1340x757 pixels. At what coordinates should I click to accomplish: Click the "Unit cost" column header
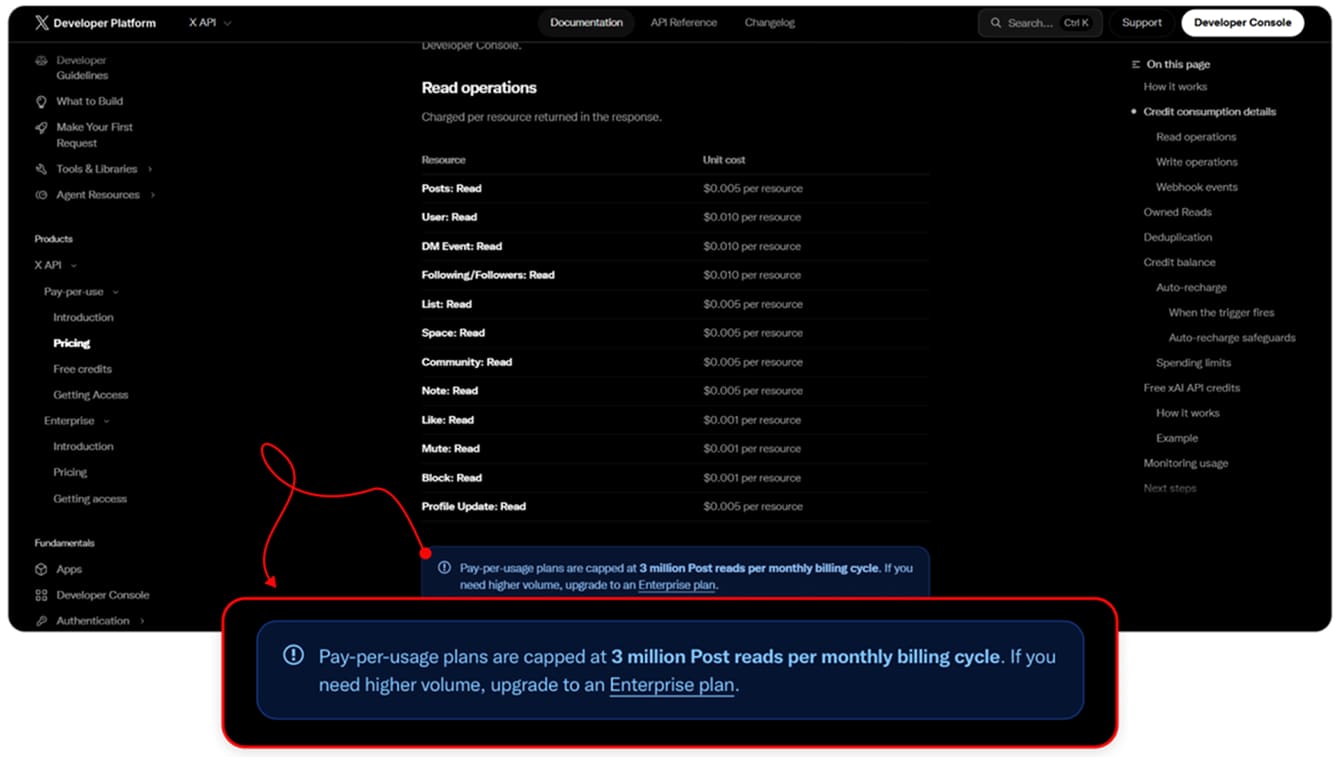click(x=724, y=160)
